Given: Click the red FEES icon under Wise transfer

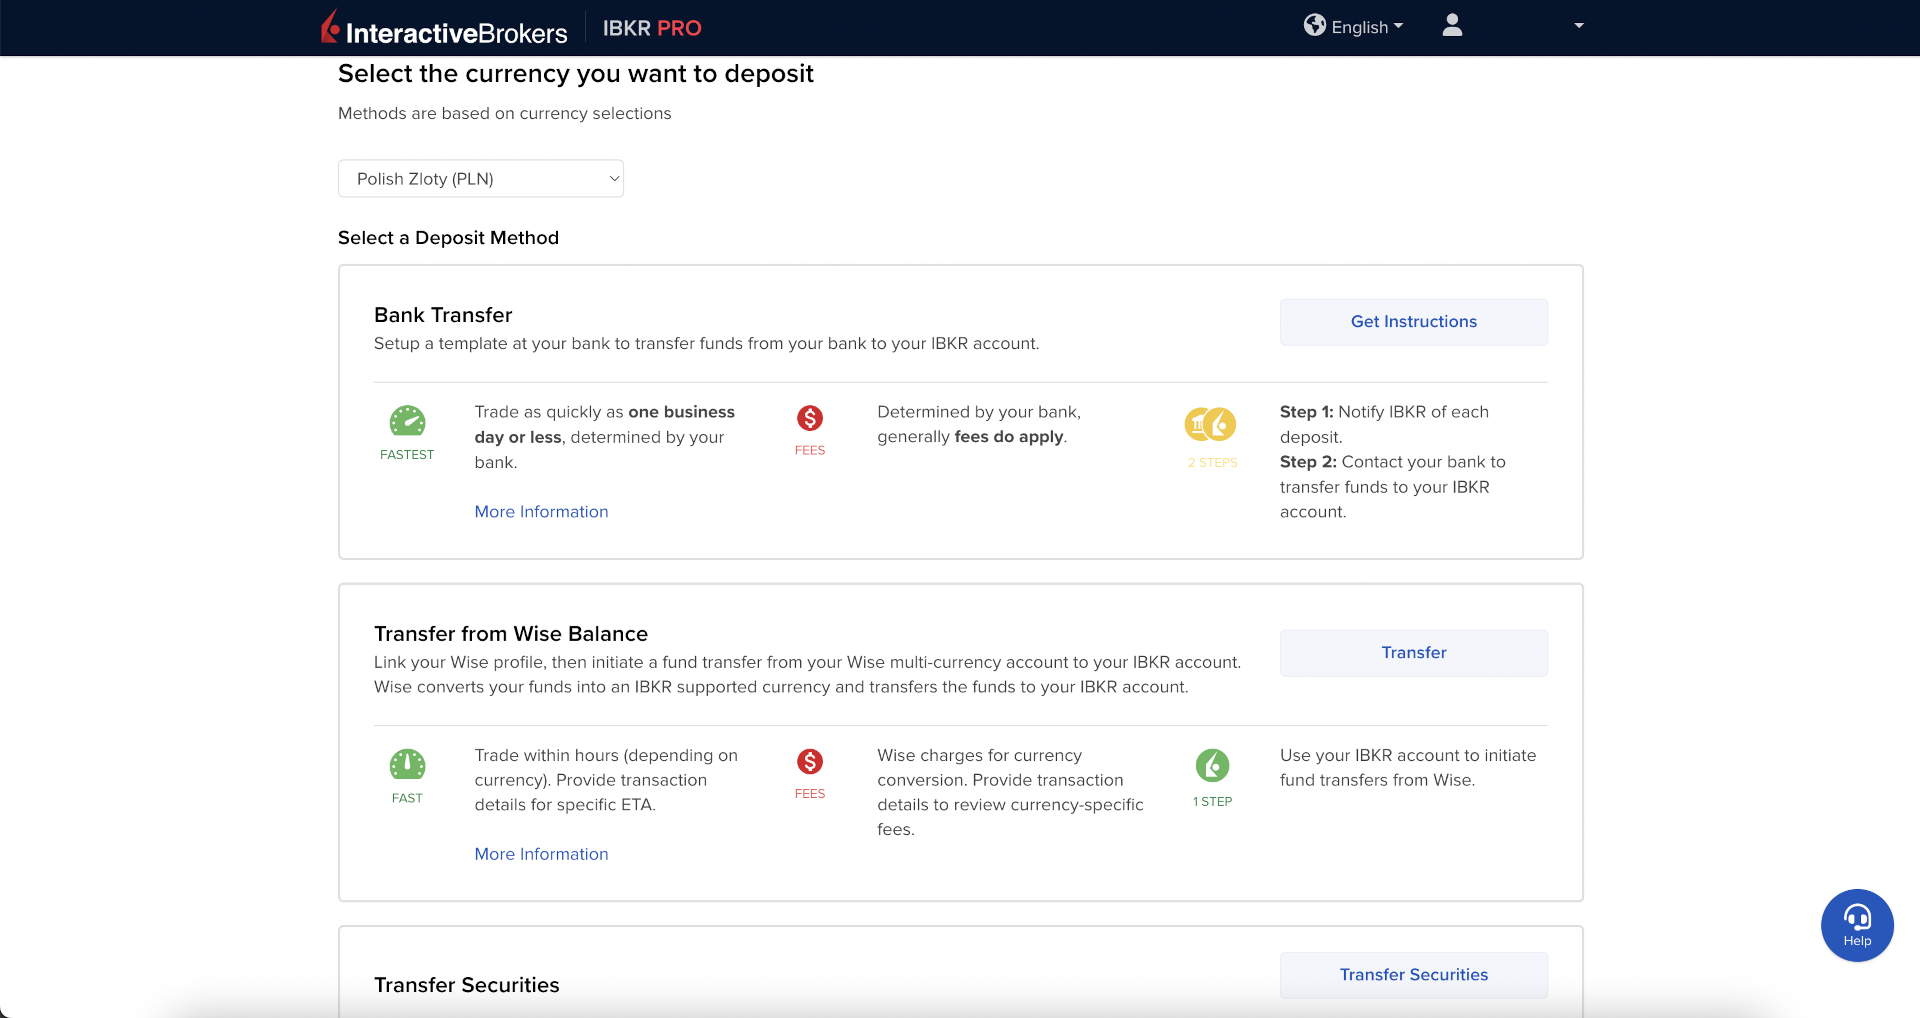Looking at the screenshot, I should (809, 762).
